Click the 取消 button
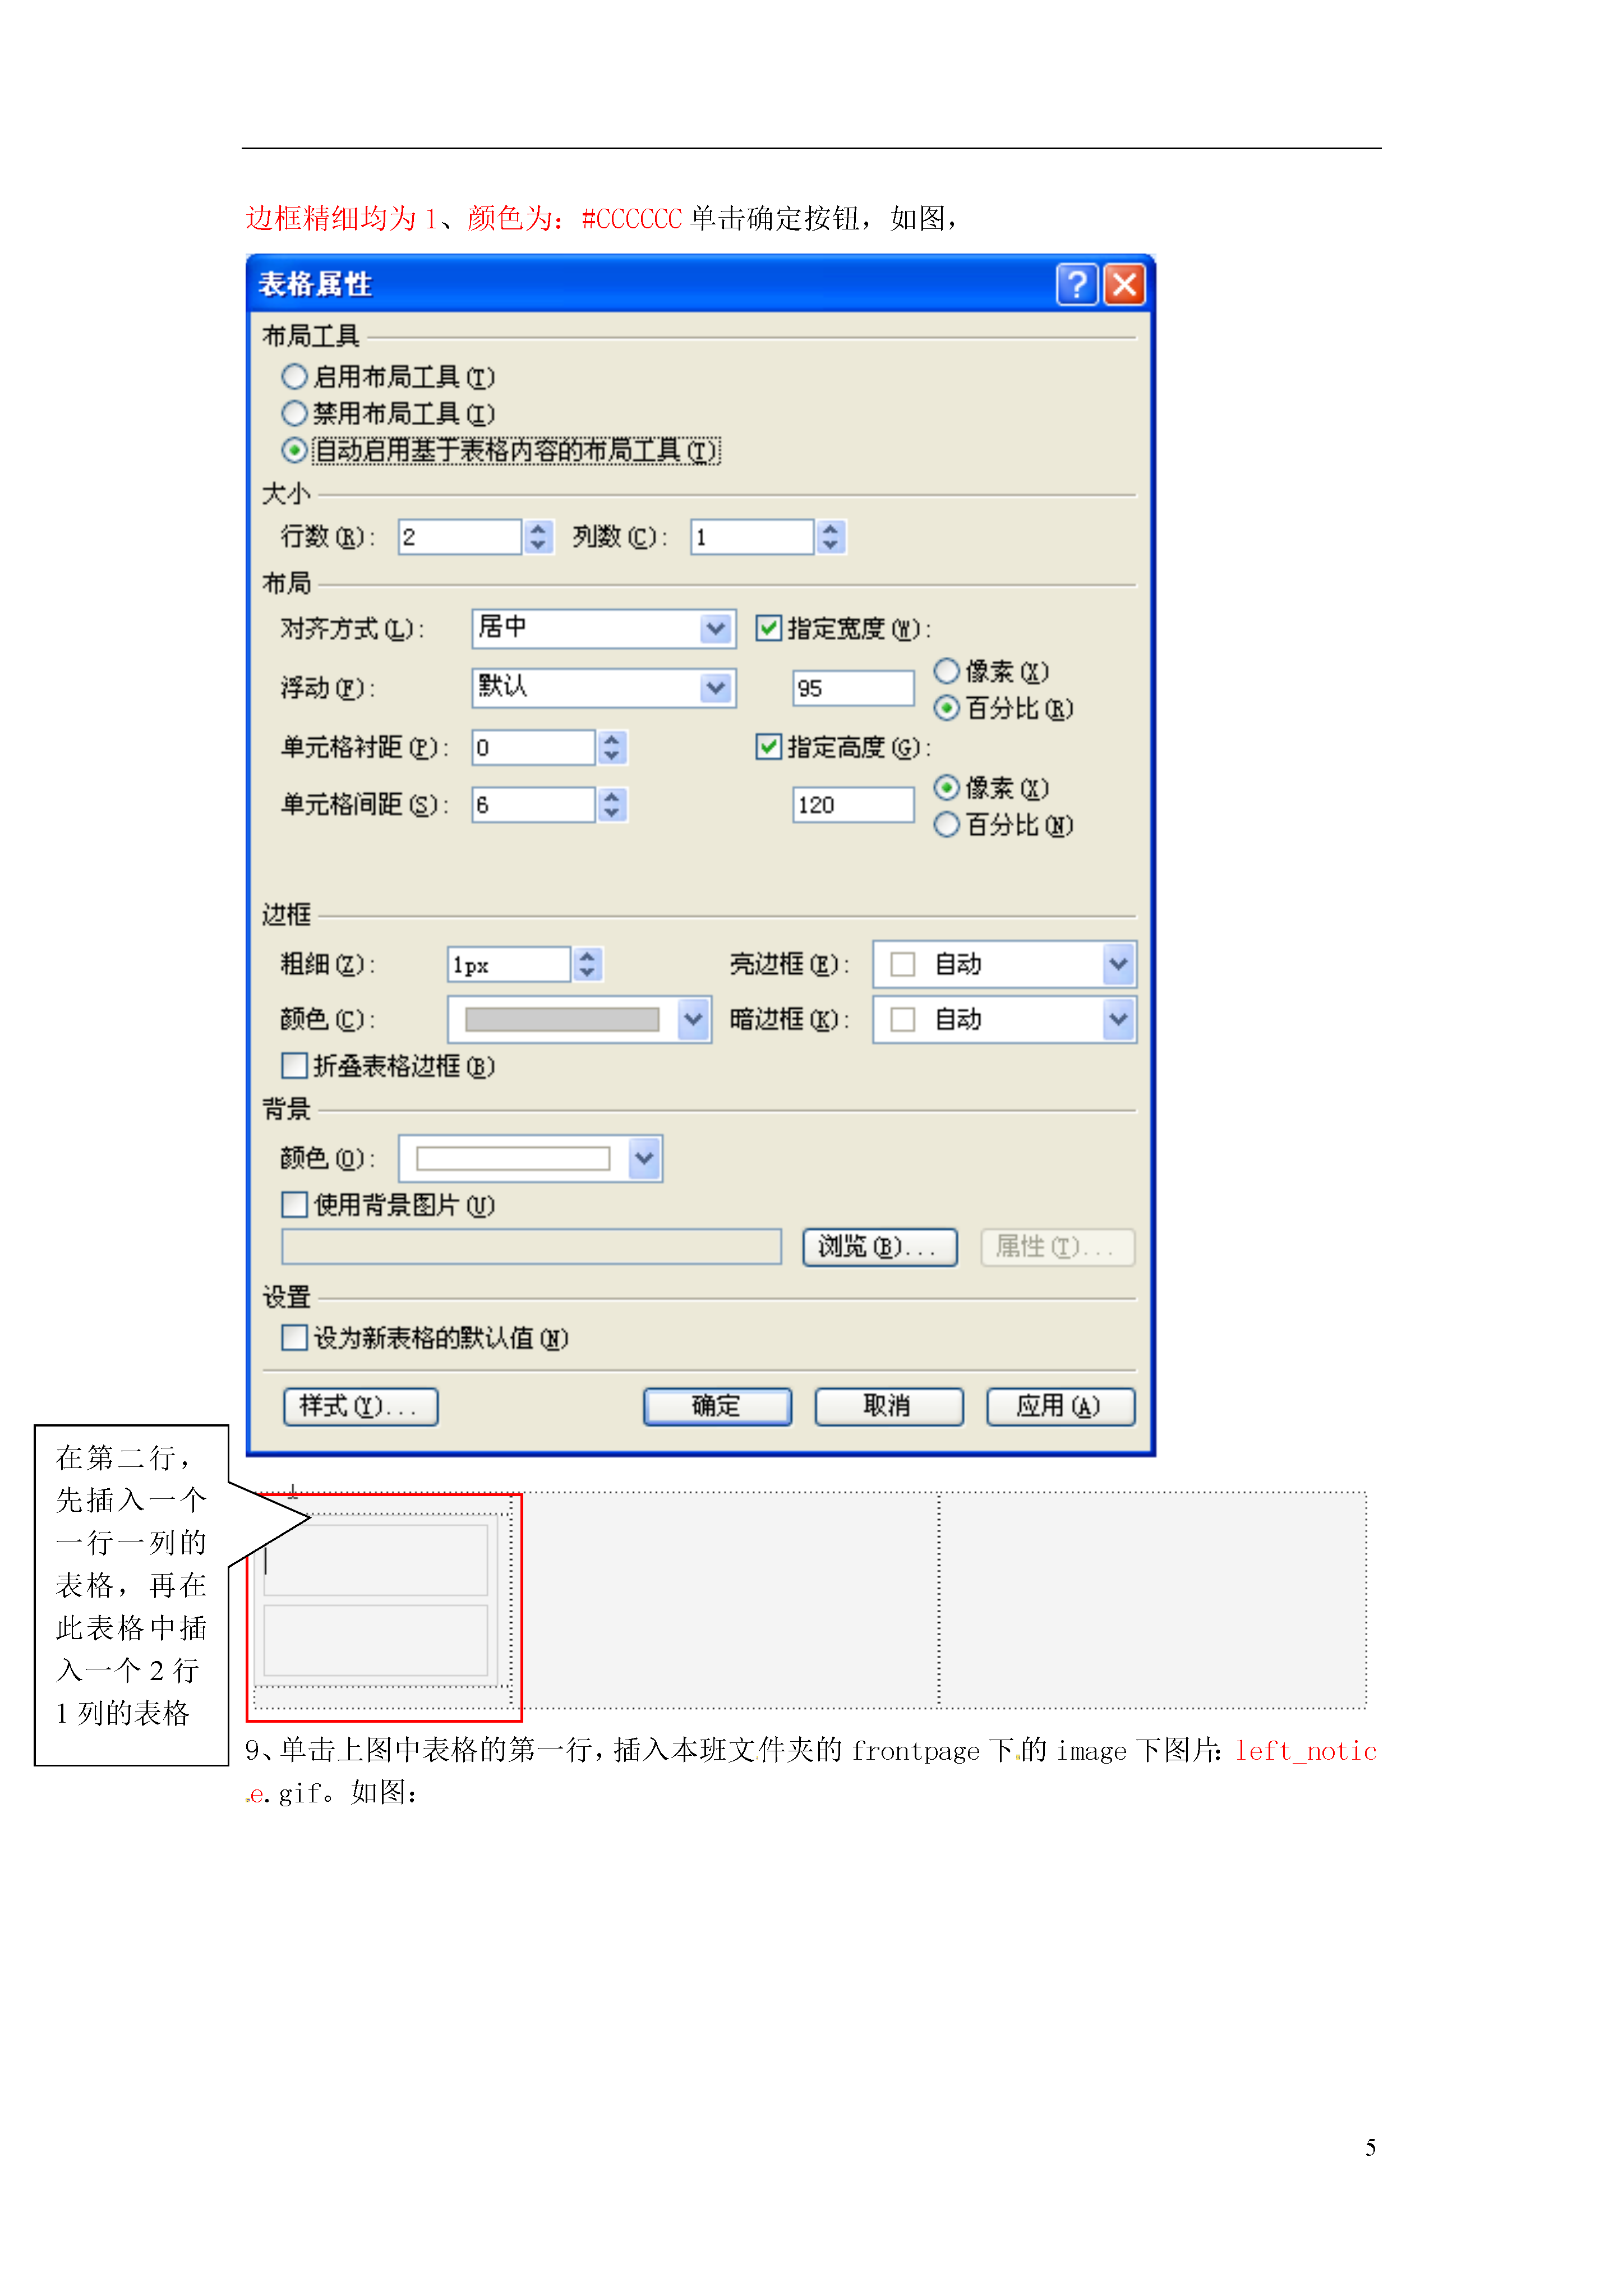This screenshot has height=2296, width=1623. [889, 1406]
